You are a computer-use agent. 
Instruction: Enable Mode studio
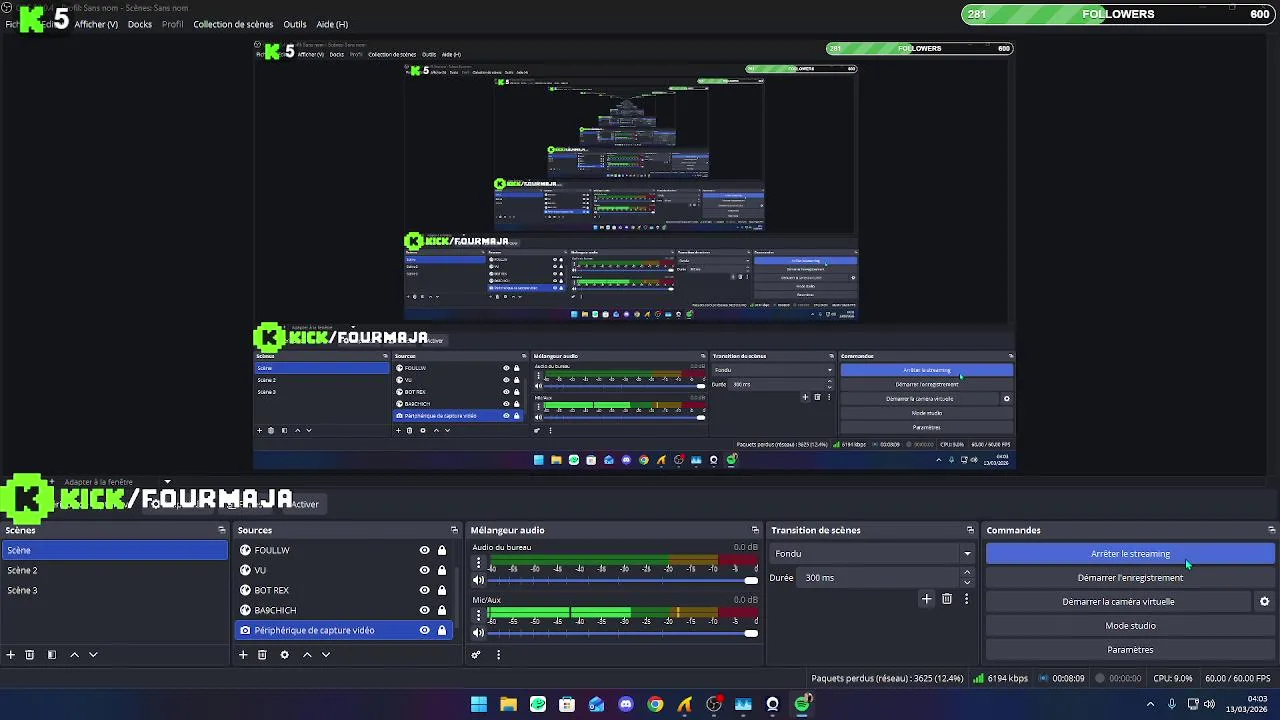1130,626
